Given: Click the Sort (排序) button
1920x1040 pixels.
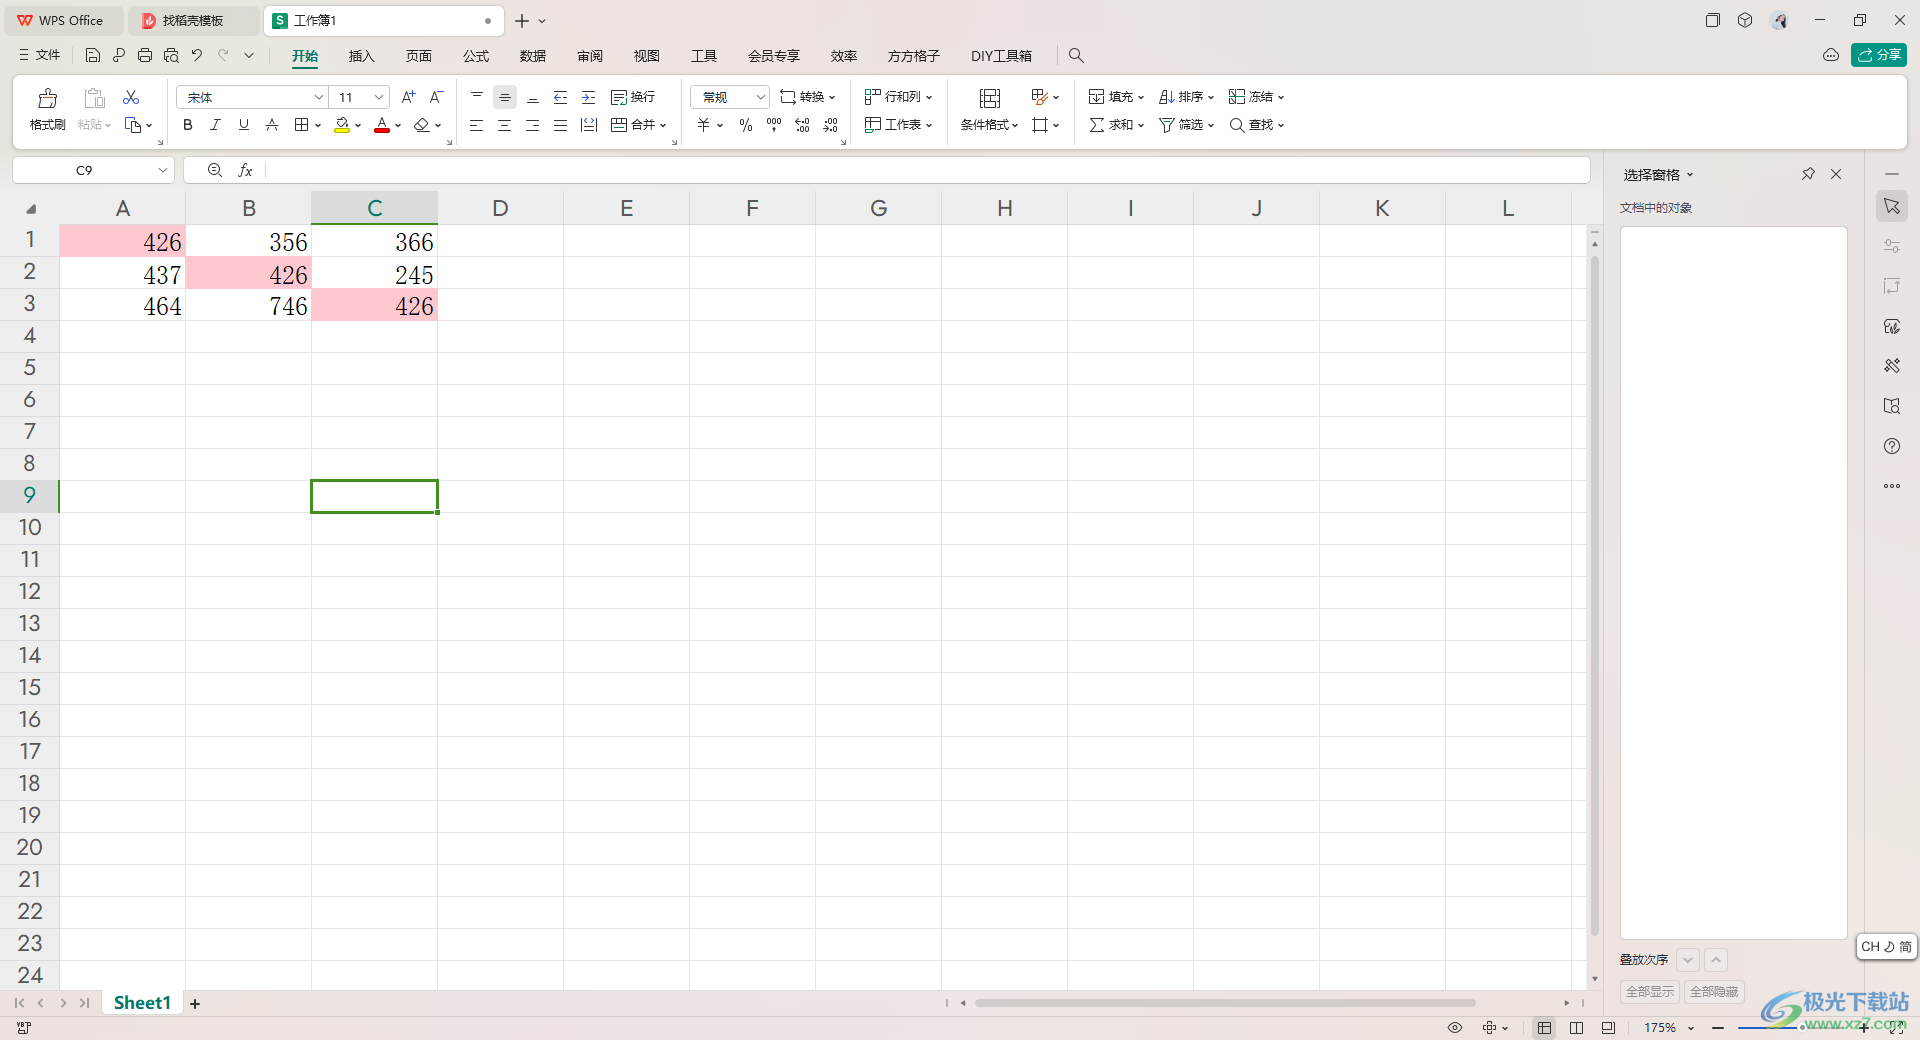Looking at the screenshot, I should [1186, 97].
